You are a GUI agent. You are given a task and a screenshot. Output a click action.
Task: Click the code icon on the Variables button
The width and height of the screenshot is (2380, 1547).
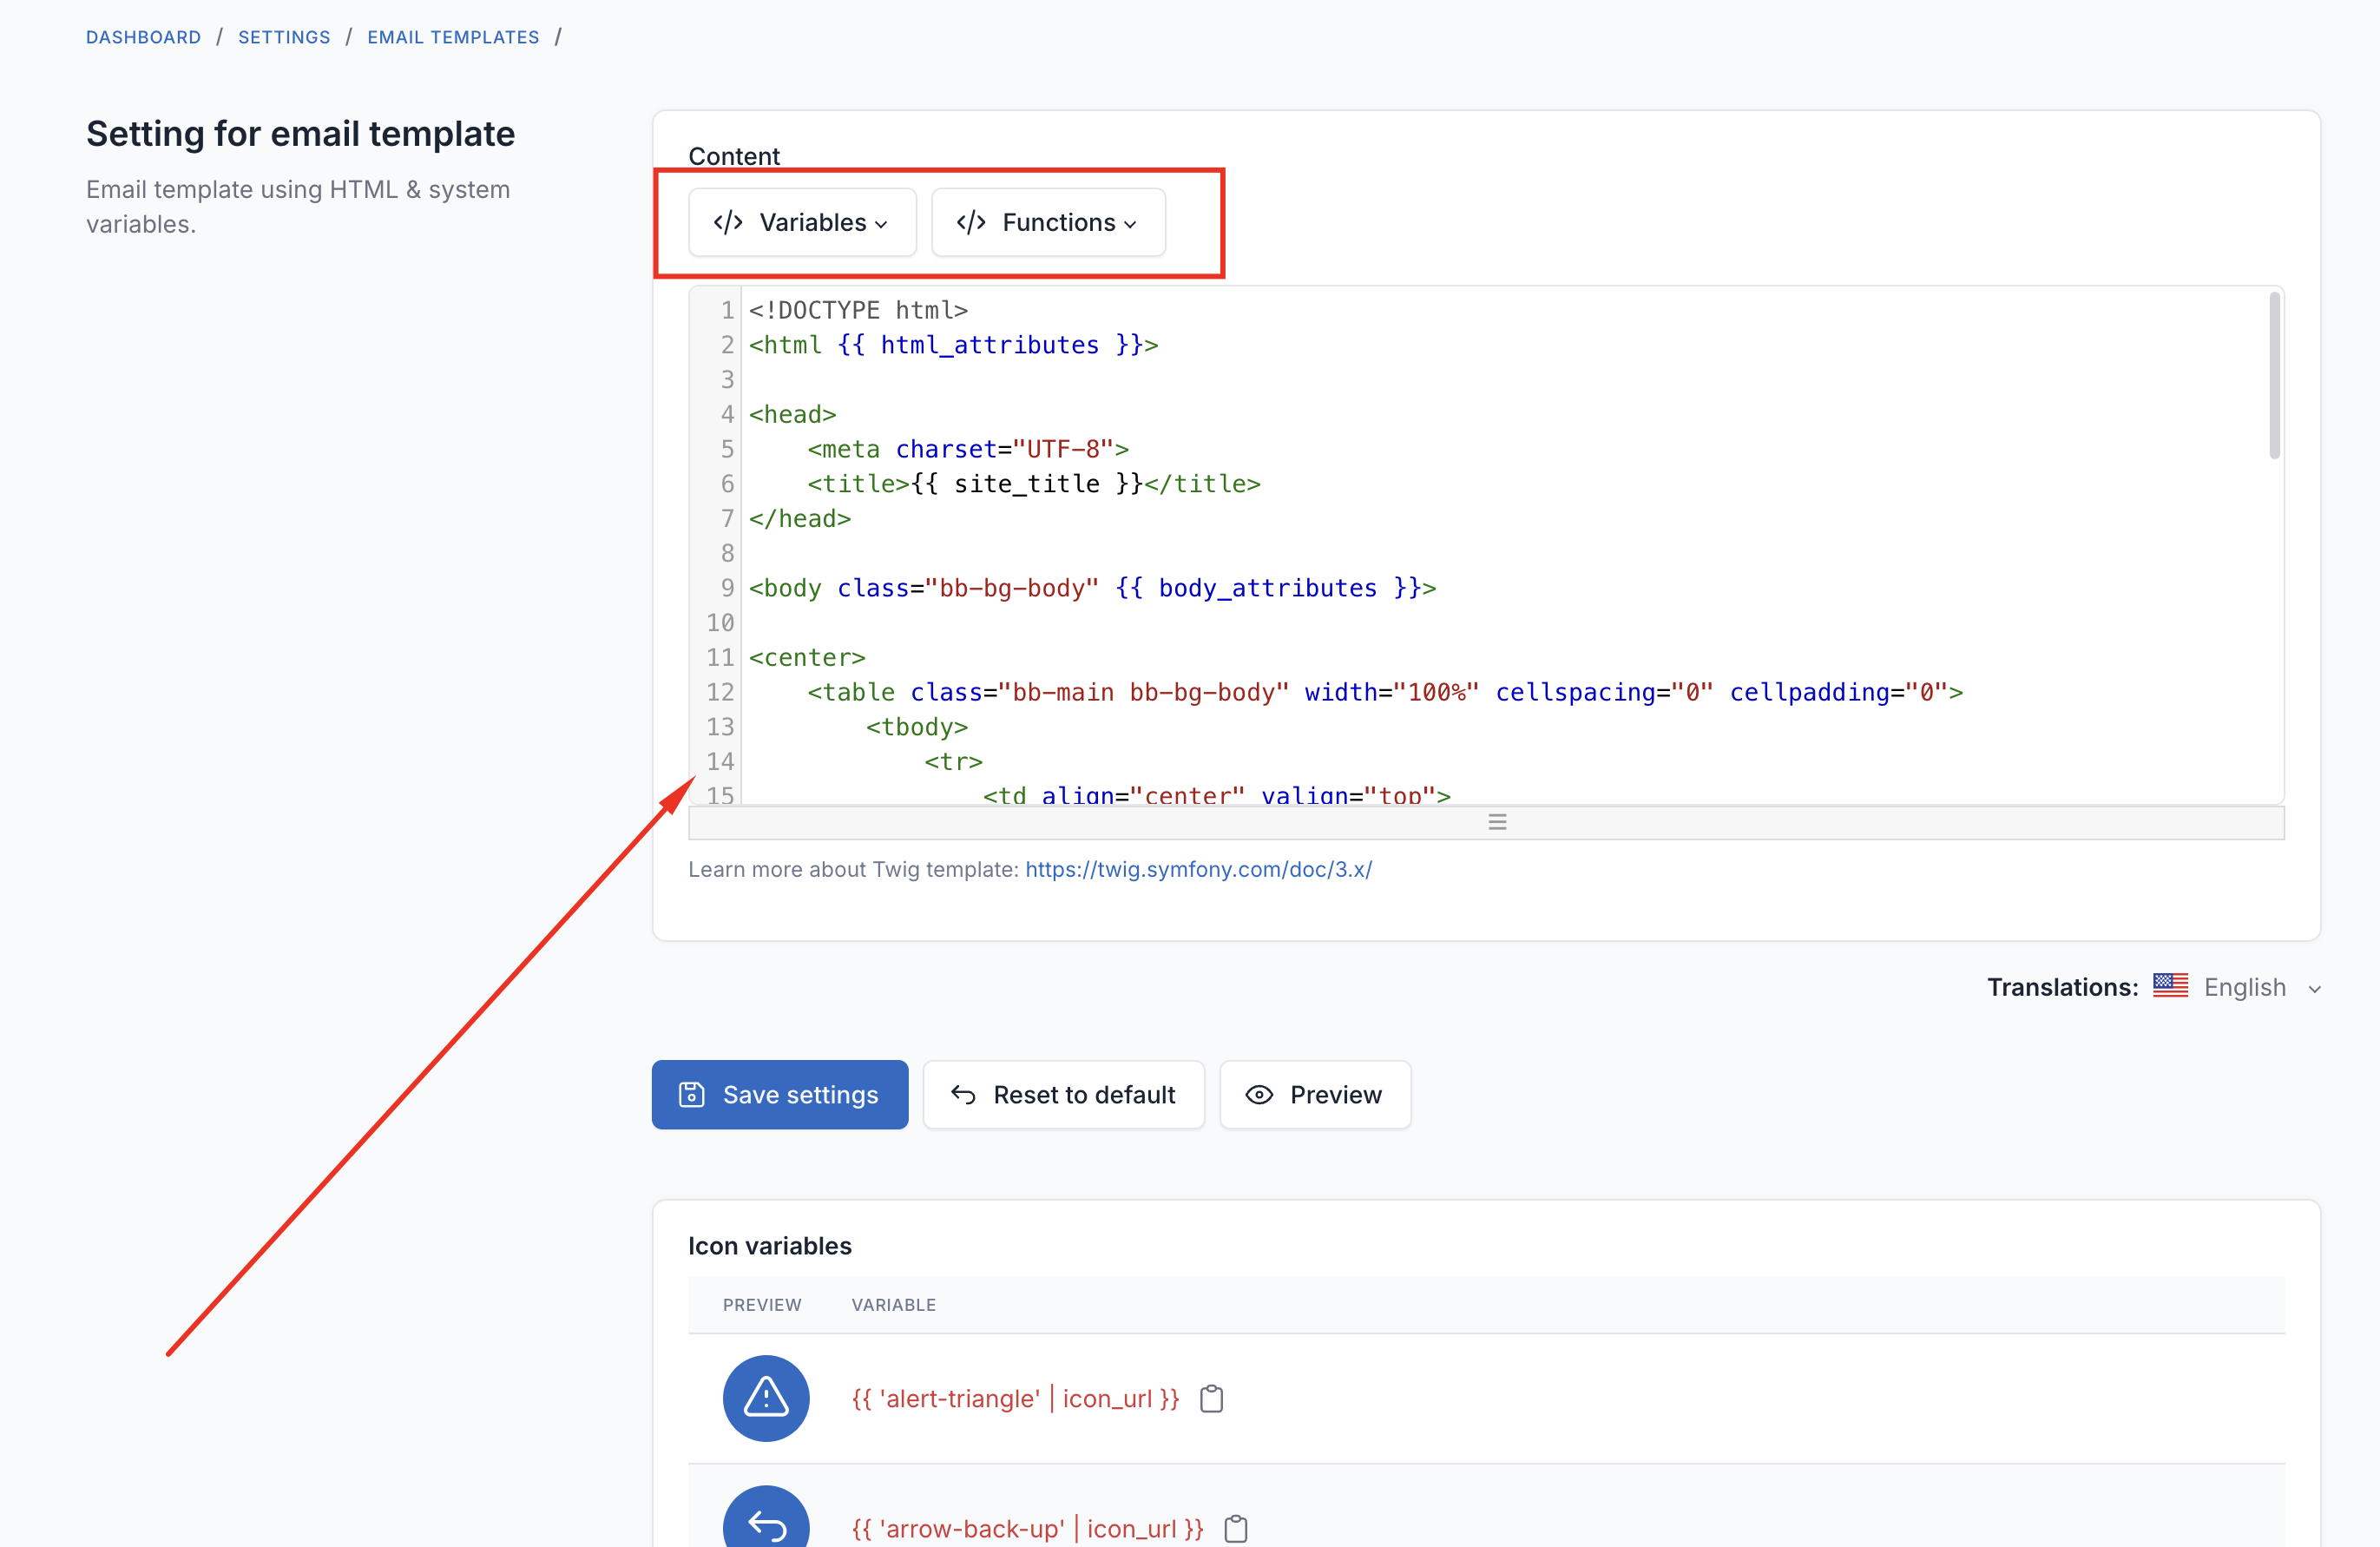(727, 222)
